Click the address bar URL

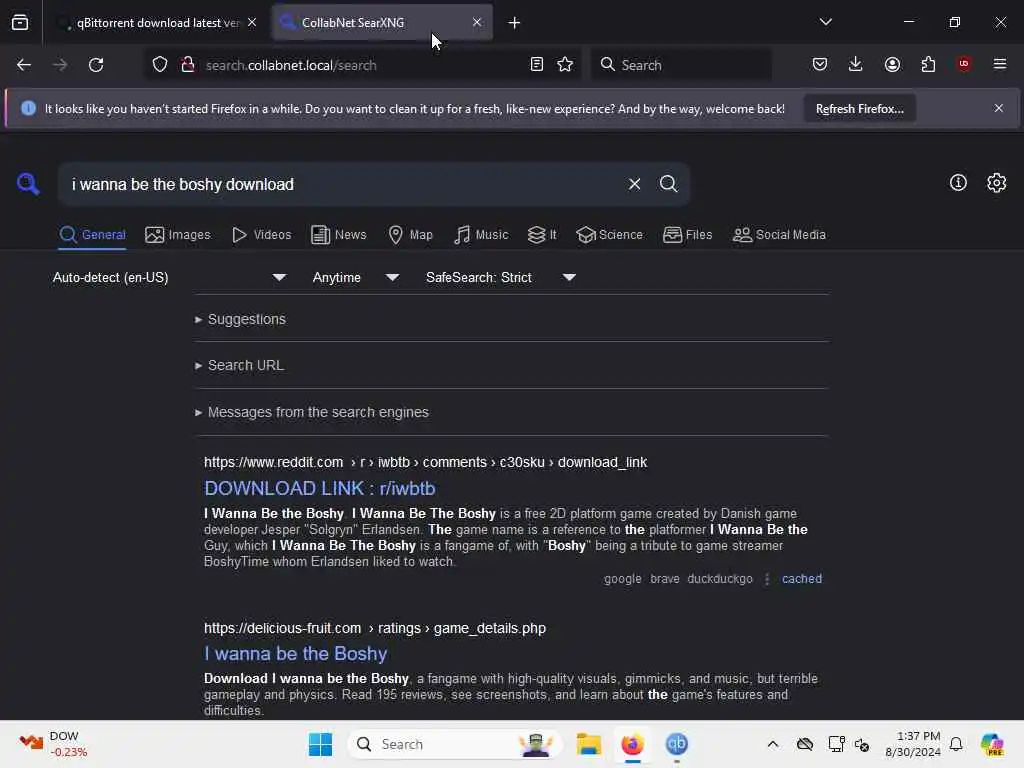pos(291,65)
